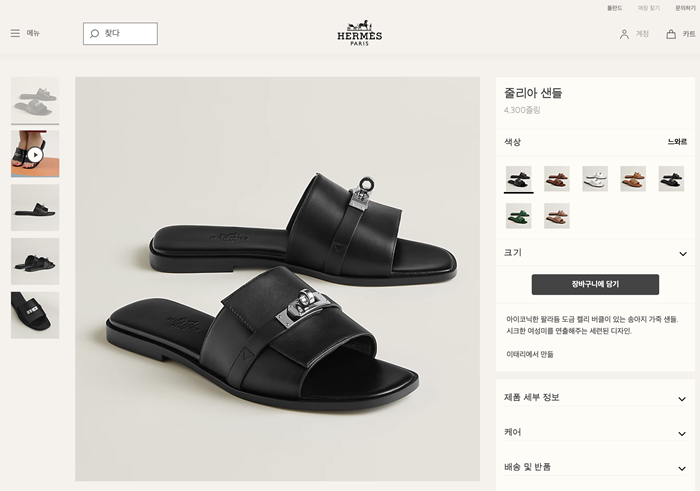Viewport: 700px width, 491px height.
Task: View the side-profile sandal thumbnail
Action: pos(35,208)
